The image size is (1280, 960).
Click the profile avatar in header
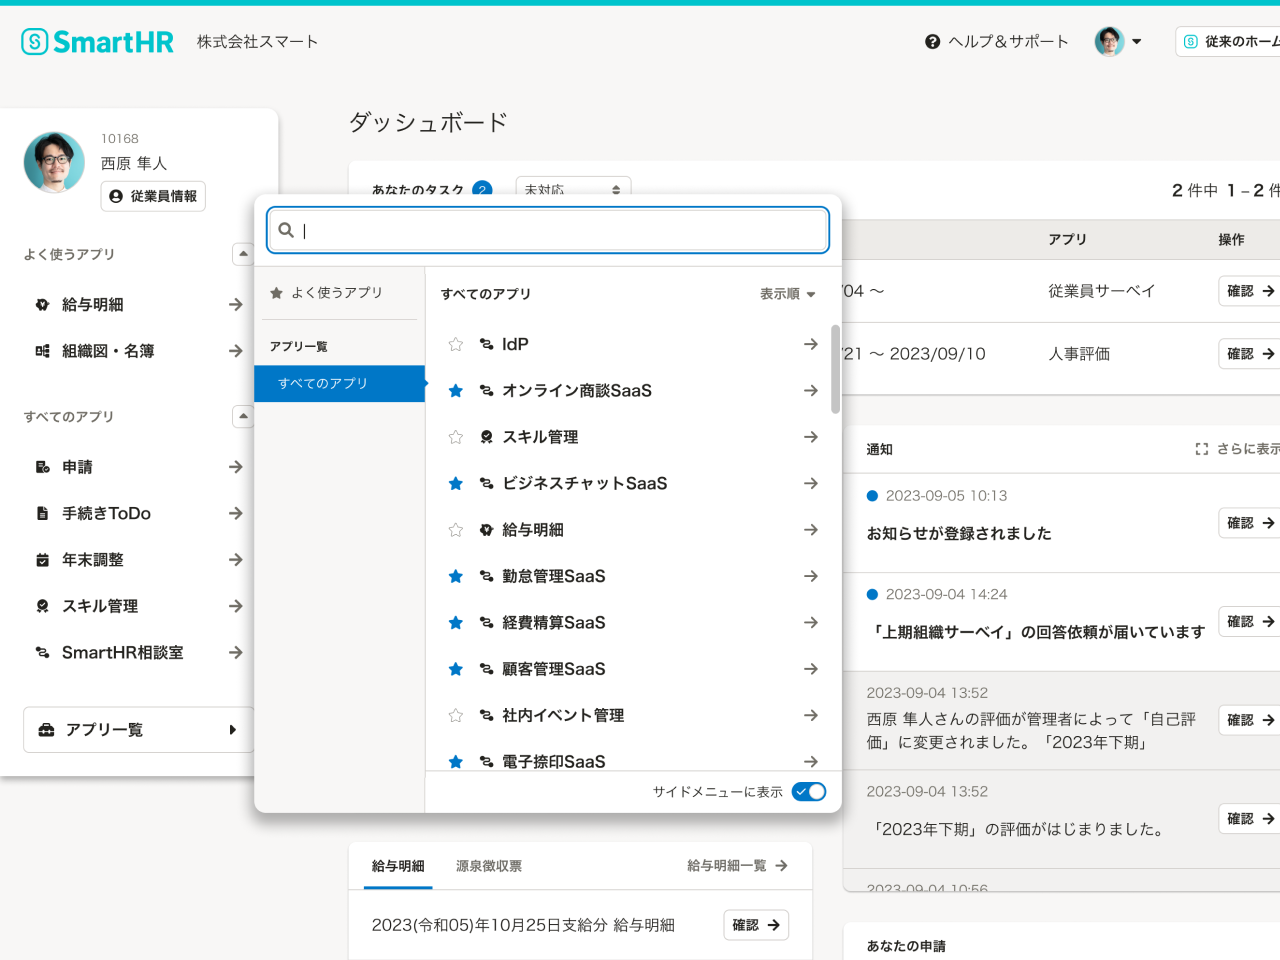tap(1109, 41)
